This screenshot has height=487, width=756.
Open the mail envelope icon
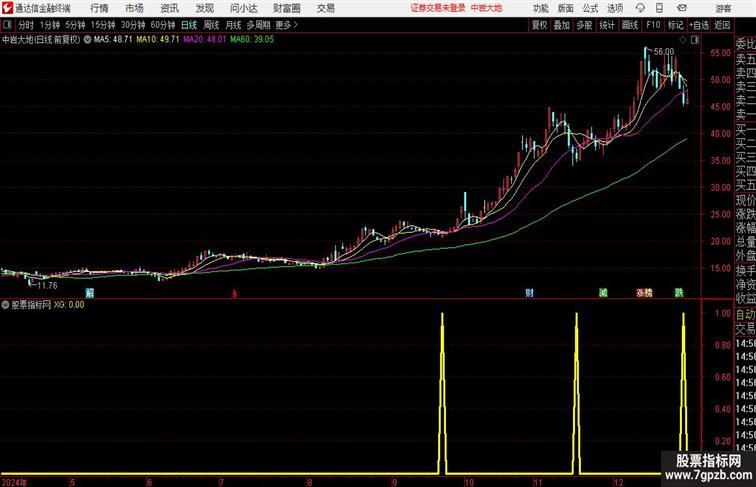682,8
